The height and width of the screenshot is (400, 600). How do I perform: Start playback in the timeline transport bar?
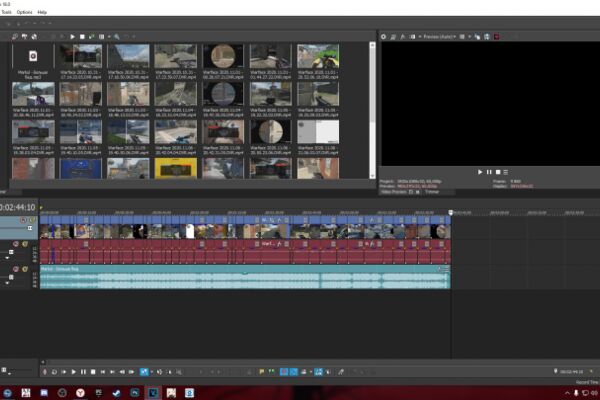pos(73,372)
